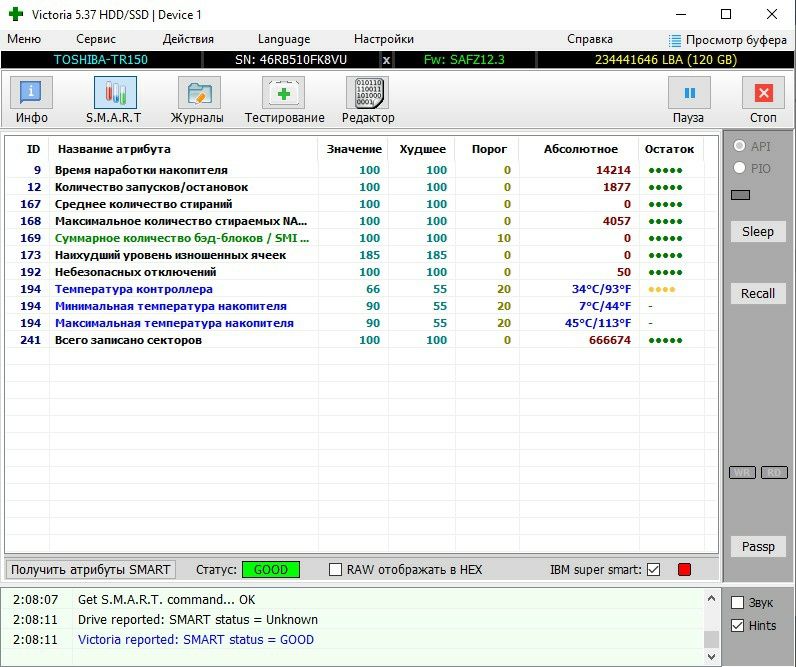Click the RD indicator on right panel
The width and height of the screenshot is (796, 667).
tap(774, 473)
